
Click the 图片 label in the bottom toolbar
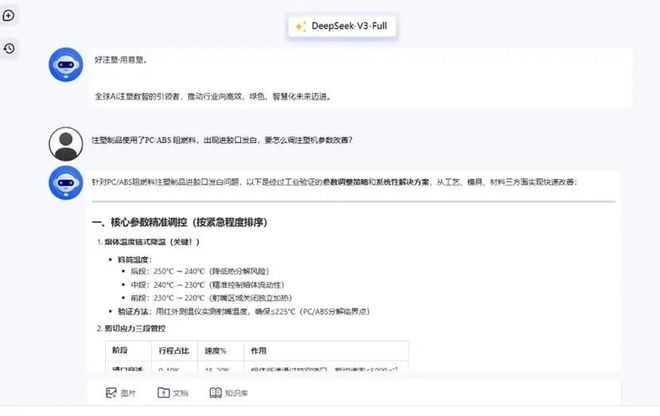pos(128,393)
